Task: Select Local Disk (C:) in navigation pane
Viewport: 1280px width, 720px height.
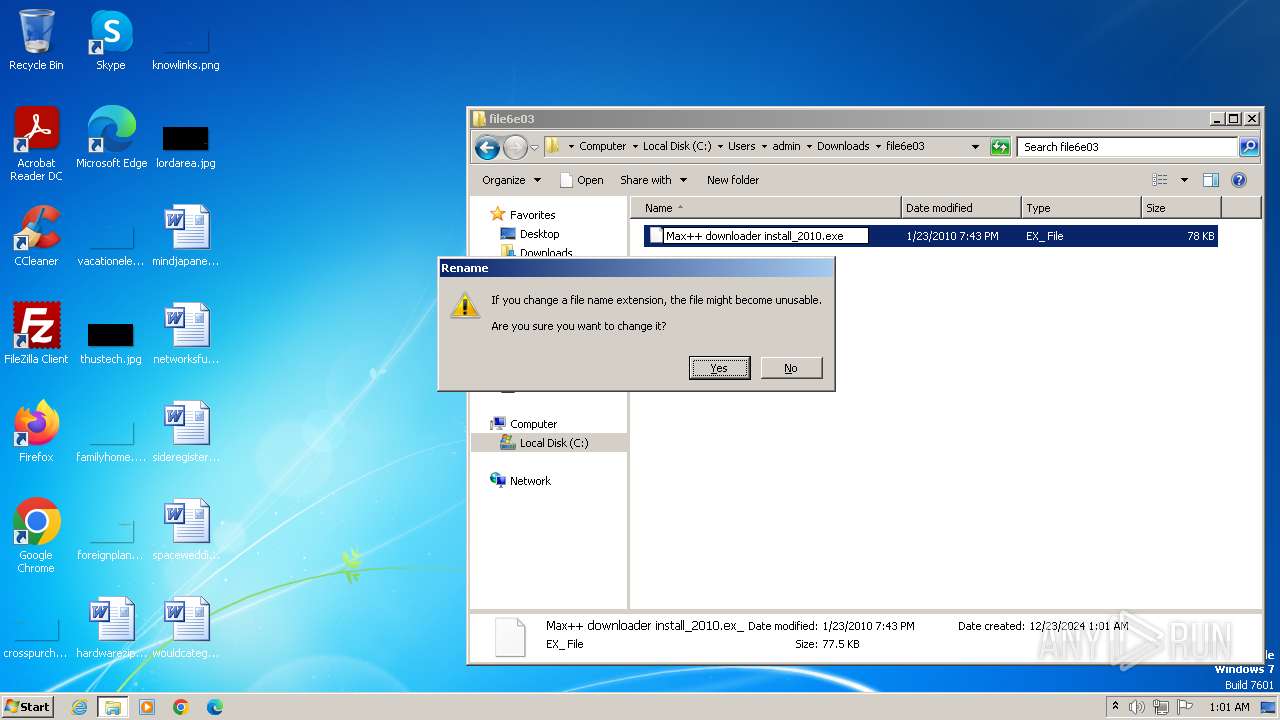Action: pos(554,443)
